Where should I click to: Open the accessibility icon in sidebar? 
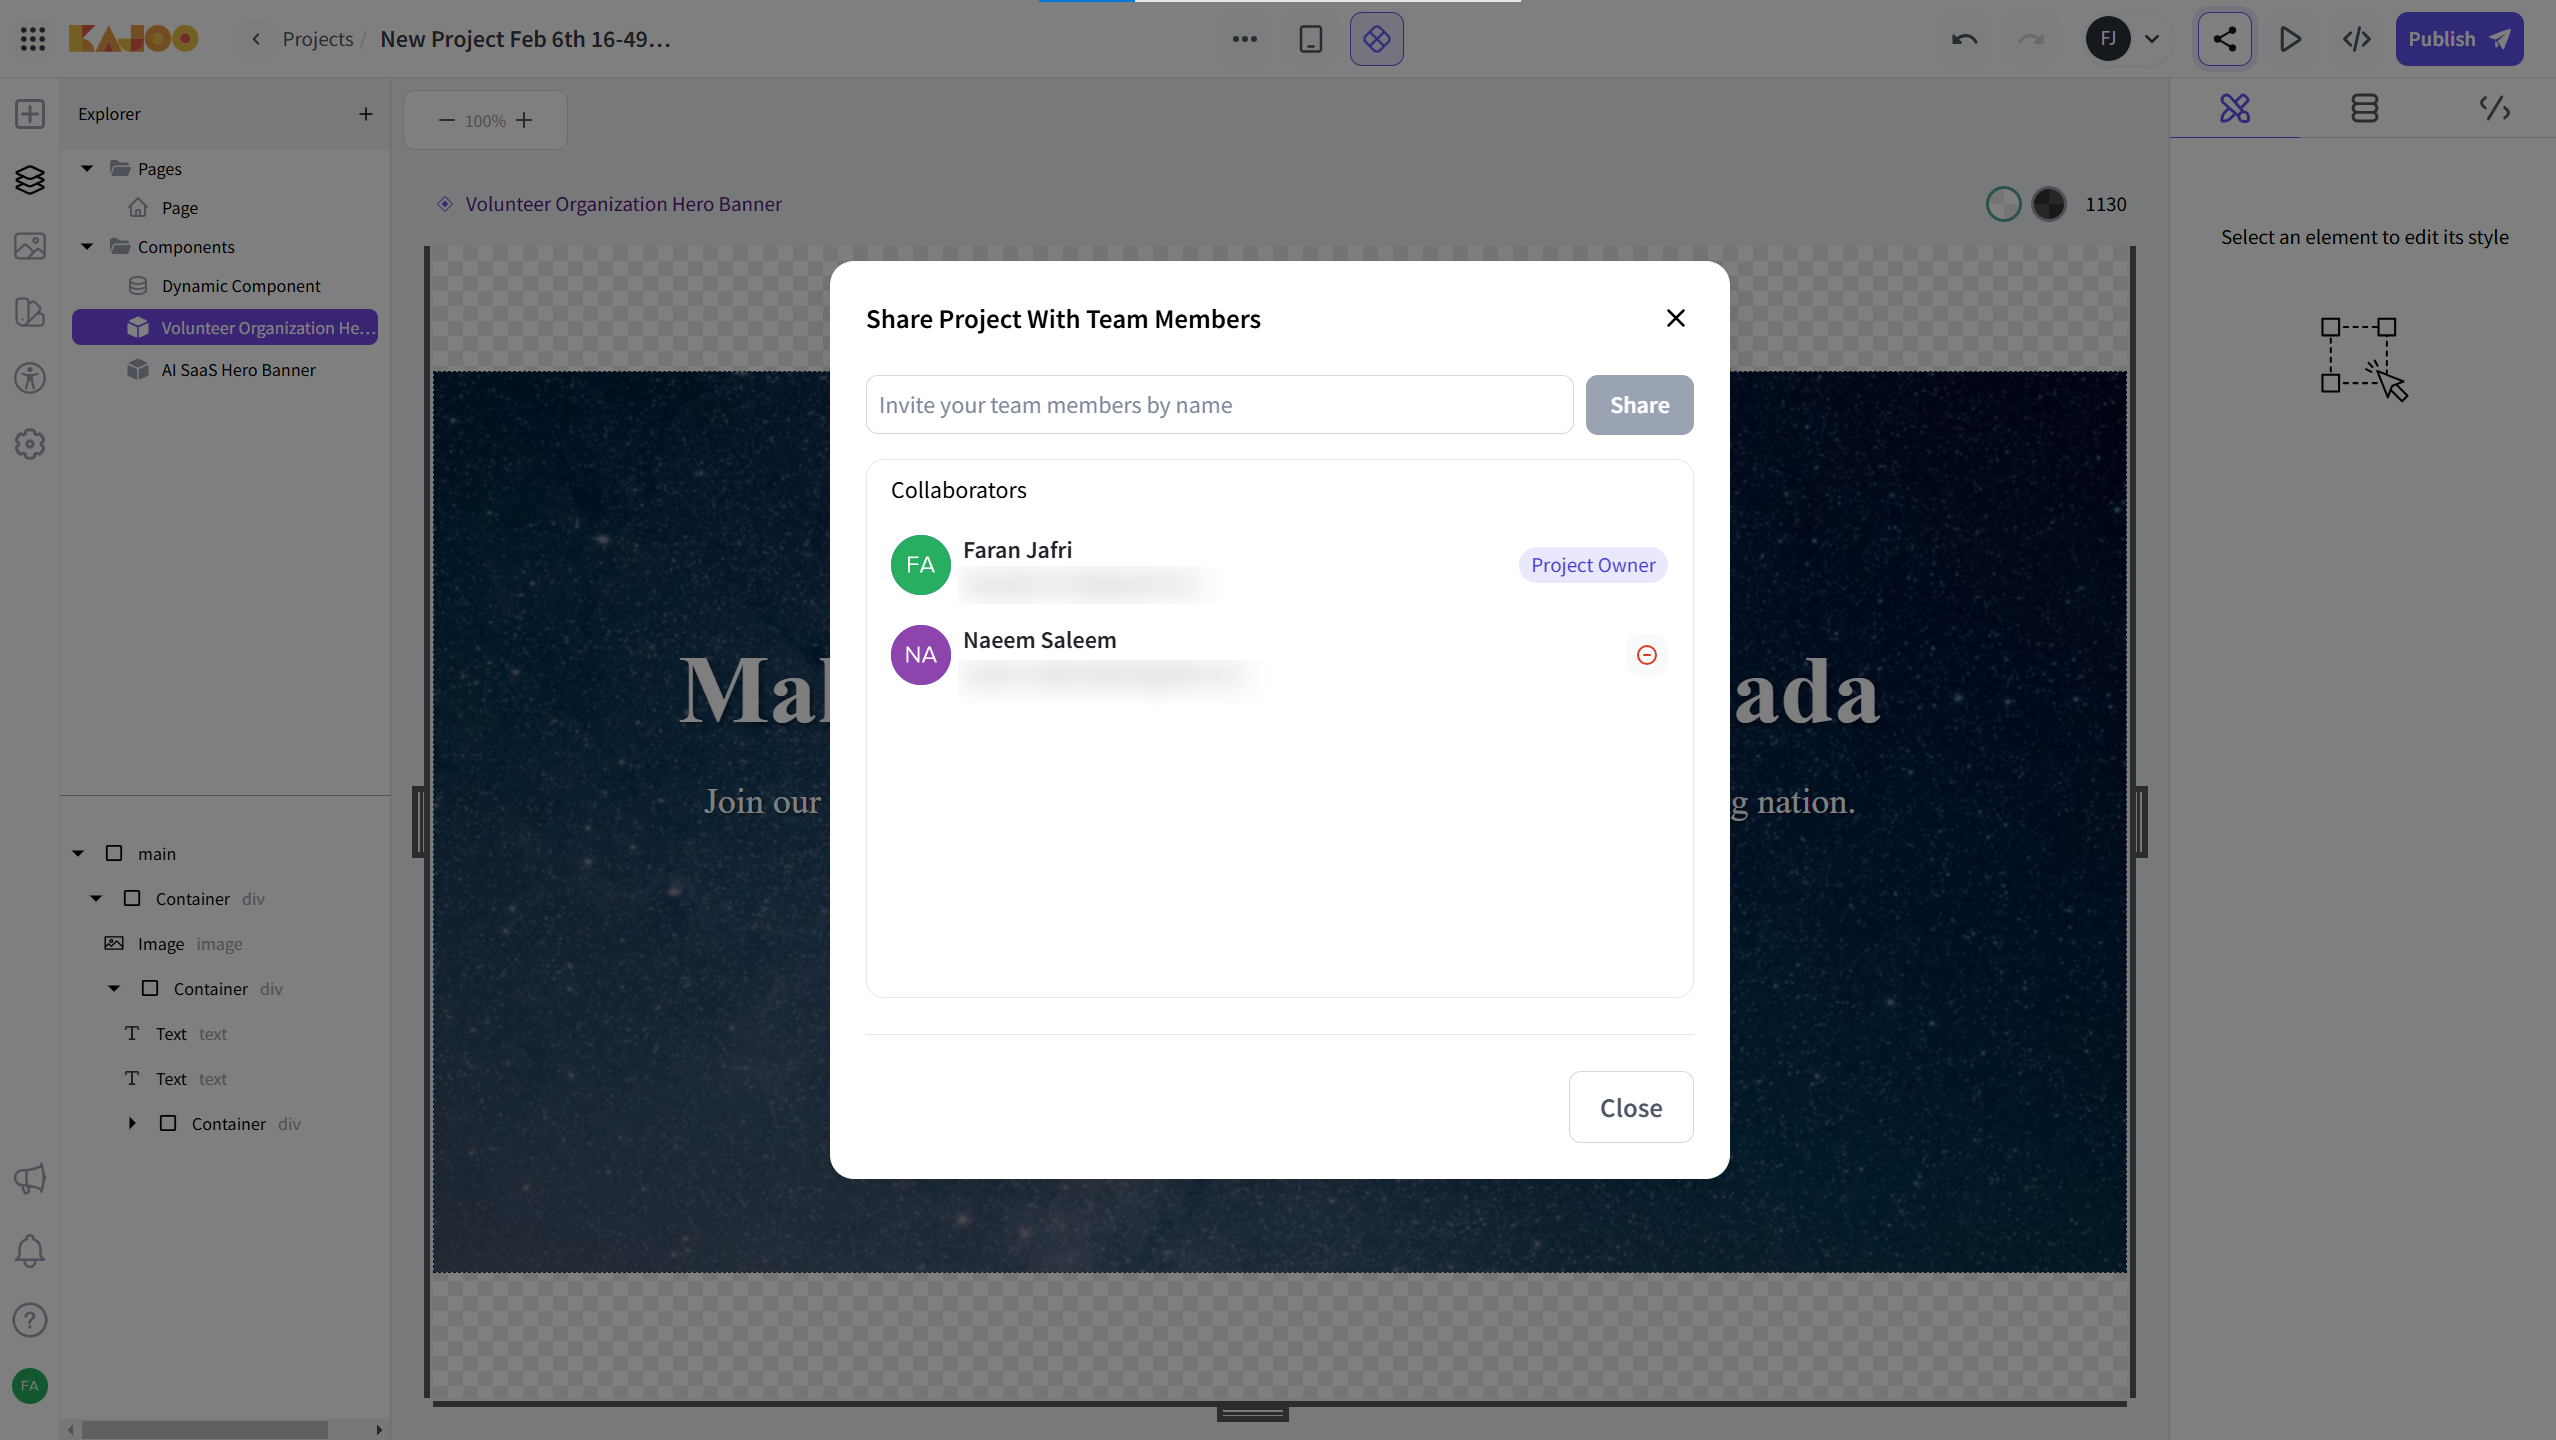[x=30, y=378]
